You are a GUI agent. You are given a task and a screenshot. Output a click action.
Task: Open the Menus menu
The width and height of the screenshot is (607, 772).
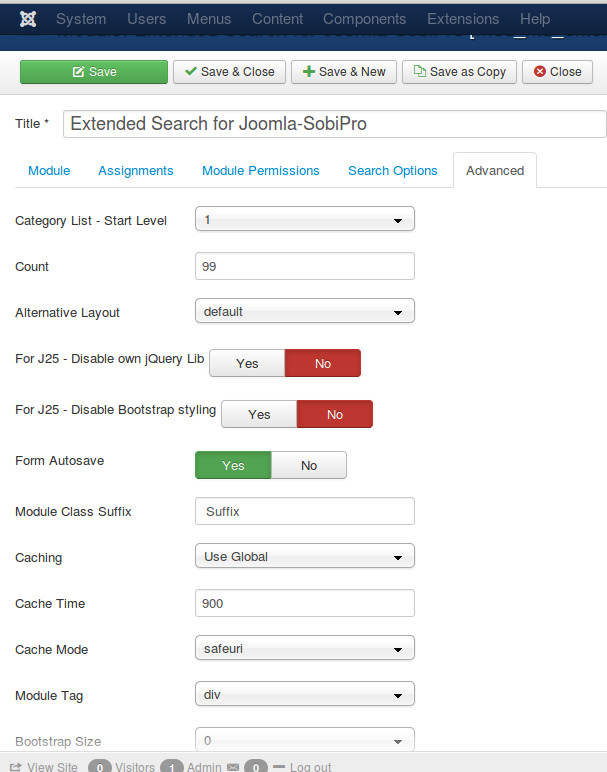(x=209, y=19)
